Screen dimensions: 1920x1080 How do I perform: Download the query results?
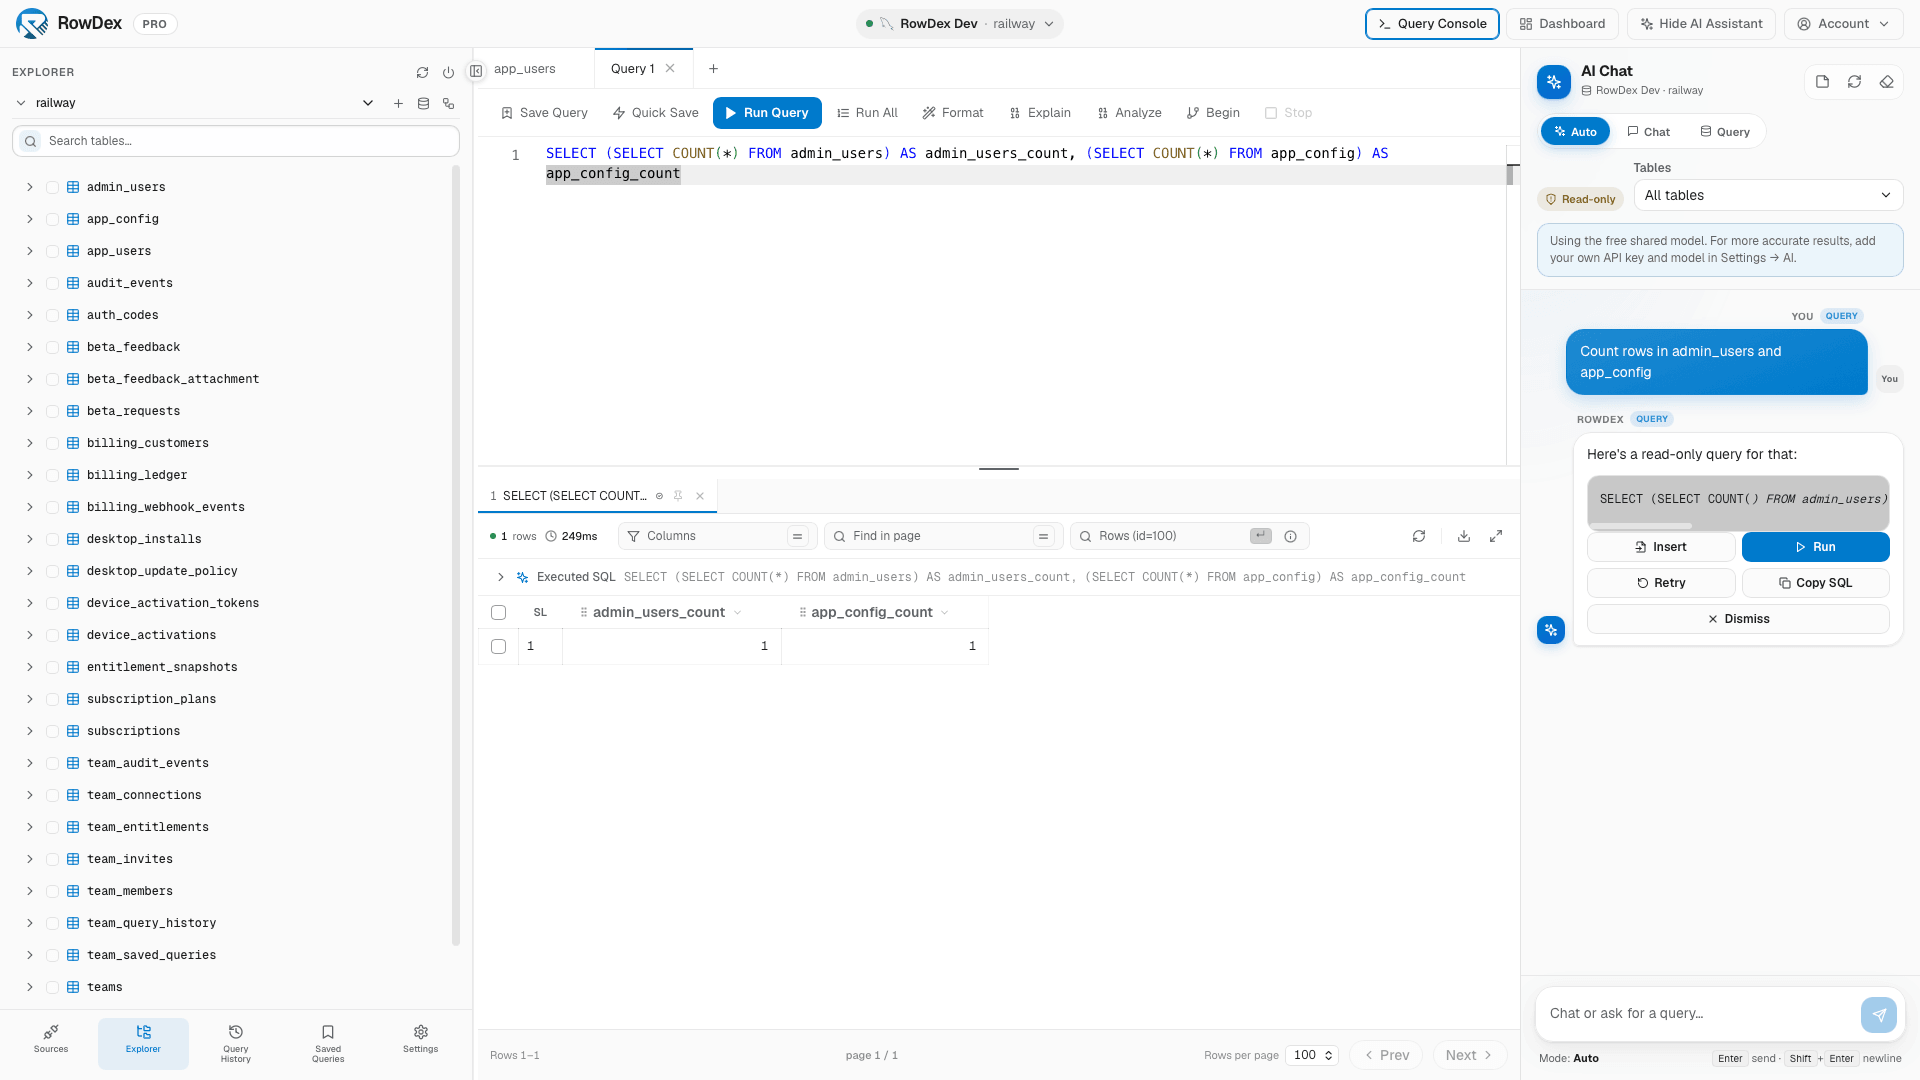pos(1464,536)
